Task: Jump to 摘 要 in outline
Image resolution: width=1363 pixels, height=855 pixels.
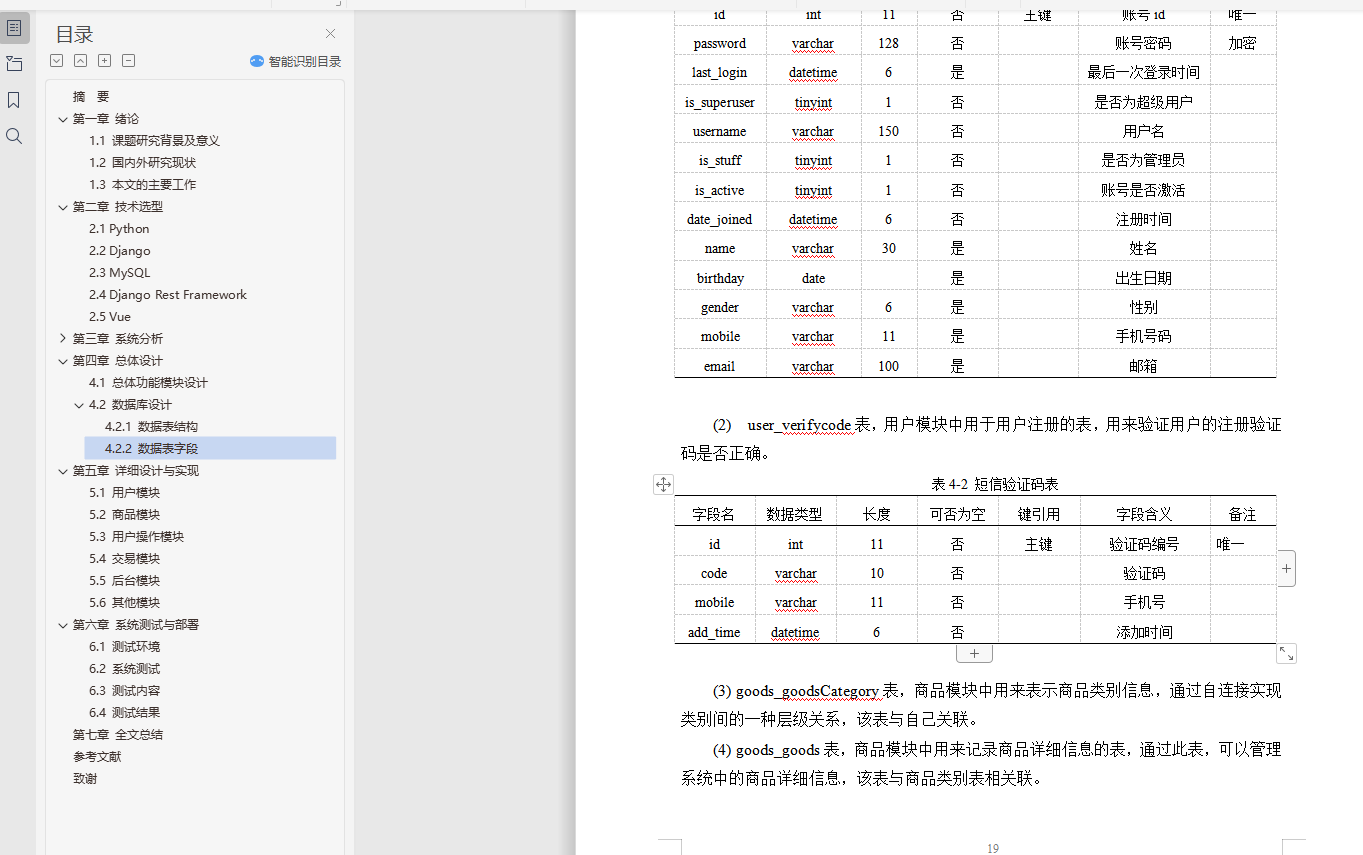Action: point(91,97)
